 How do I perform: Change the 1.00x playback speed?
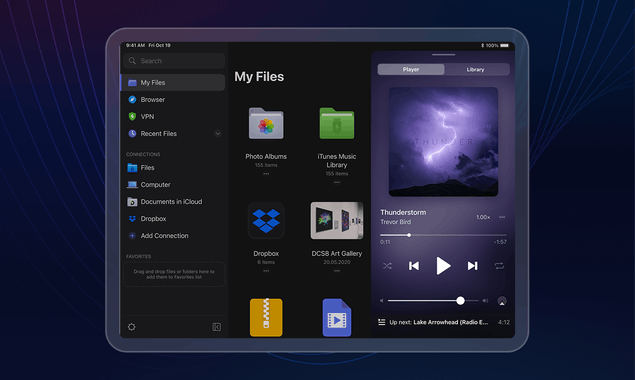pyautogui.click(x=483, y=217)
